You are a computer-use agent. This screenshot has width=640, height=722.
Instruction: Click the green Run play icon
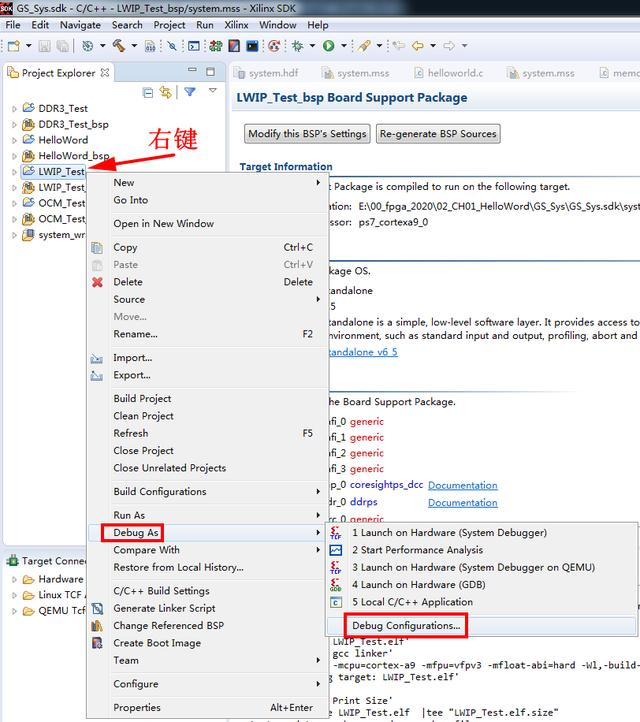pyautogui.click(x=328, y=46)
